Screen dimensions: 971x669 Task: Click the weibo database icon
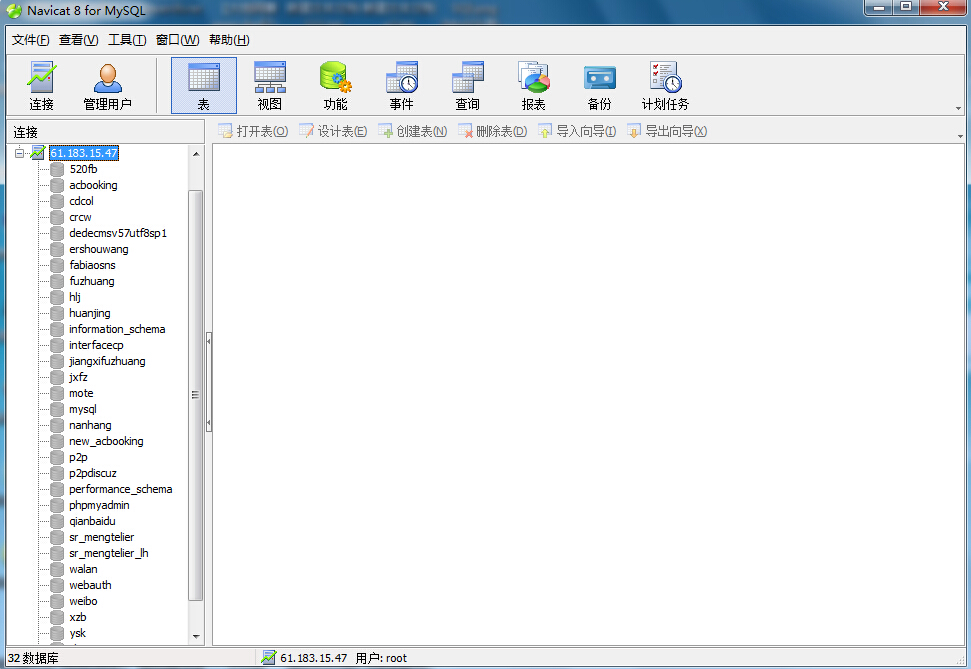(57, 601)
